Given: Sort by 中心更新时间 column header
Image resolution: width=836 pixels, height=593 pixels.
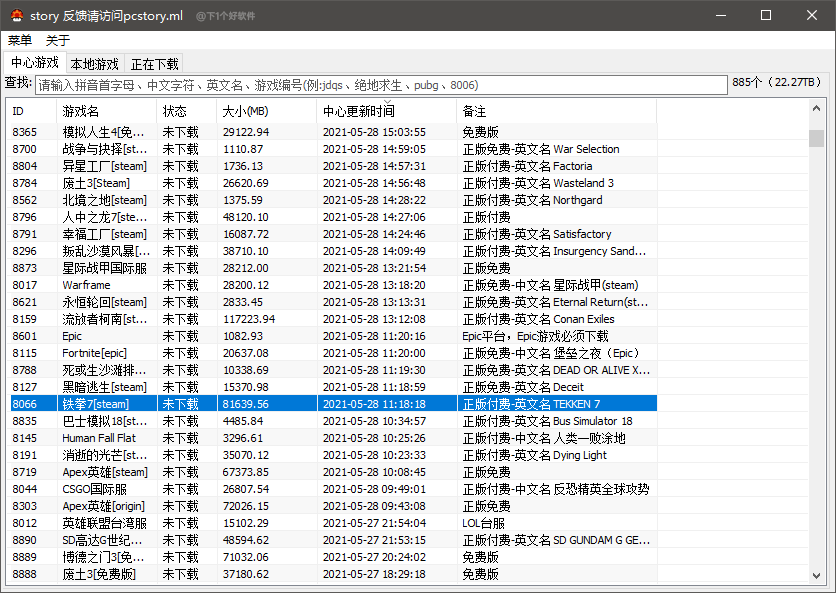Looking at the screenshot, I should 385,111.
